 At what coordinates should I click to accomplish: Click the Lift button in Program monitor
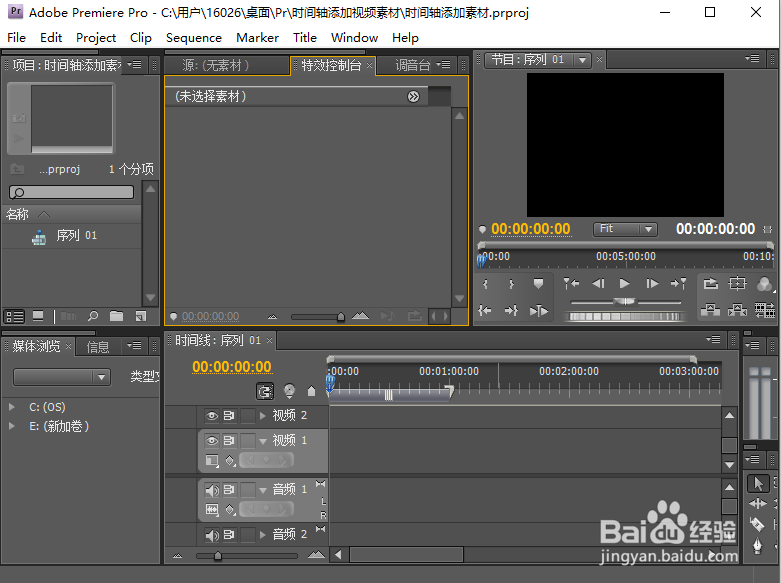[710, 310]
